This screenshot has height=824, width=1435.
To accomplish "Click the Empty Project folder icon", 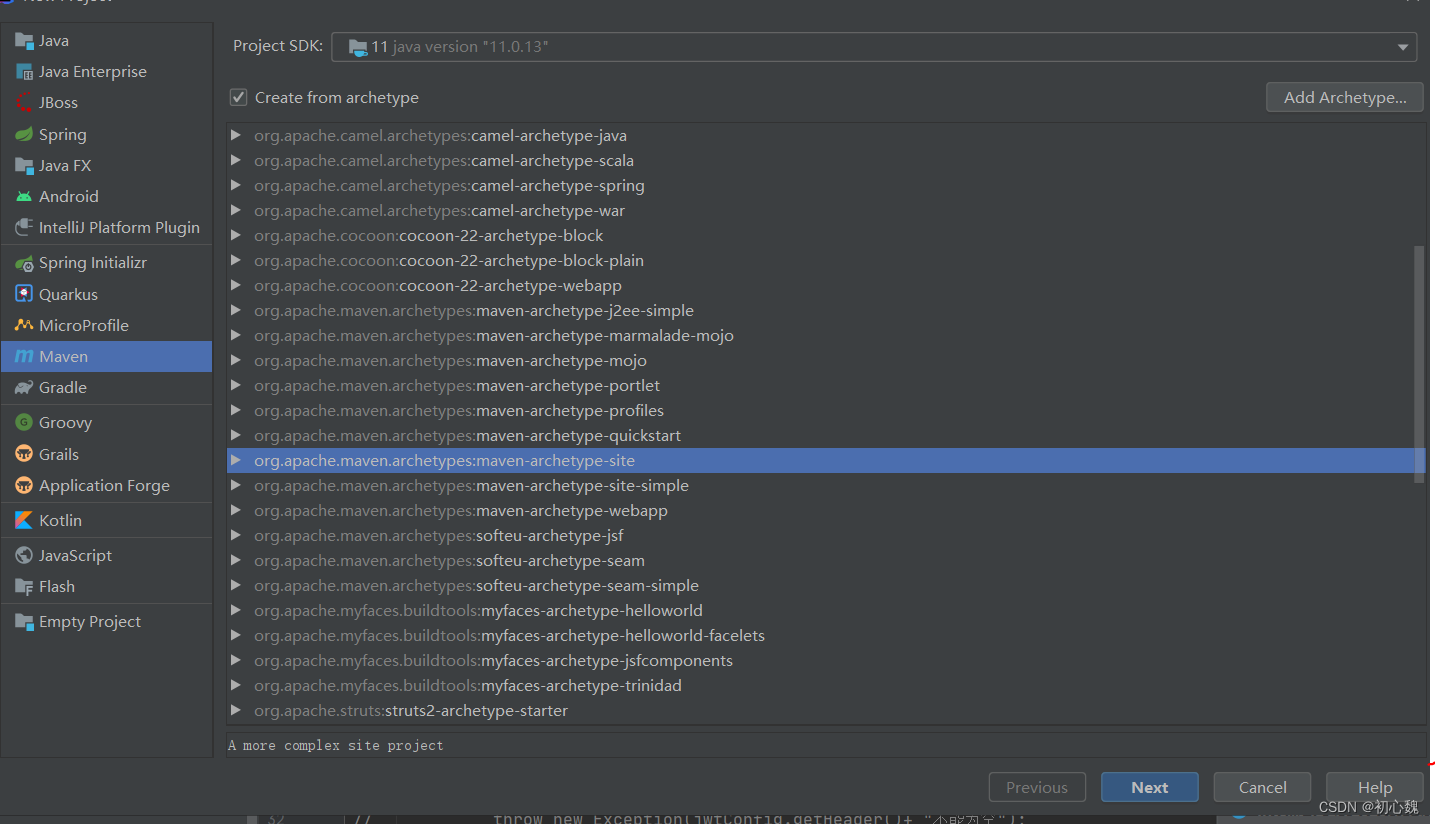I will click(24, 622).
